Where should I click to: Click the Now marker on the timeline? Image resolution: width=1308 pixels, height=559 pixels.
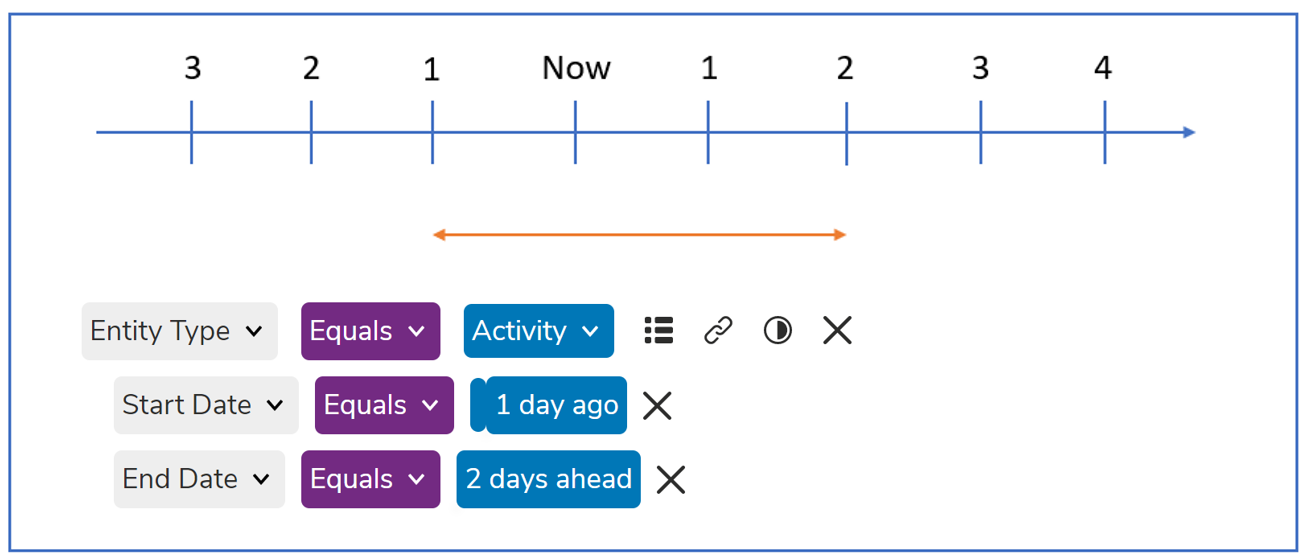[576, 68]
